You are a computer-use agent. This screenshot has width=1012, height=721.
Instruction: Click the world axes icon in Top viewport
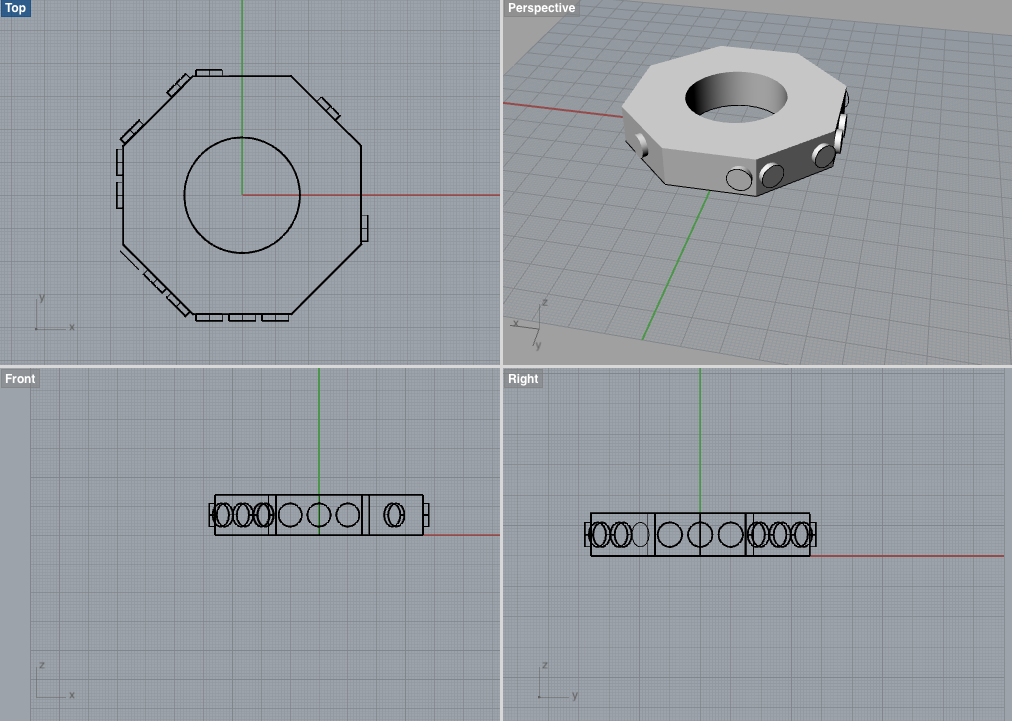coord(54,314)
